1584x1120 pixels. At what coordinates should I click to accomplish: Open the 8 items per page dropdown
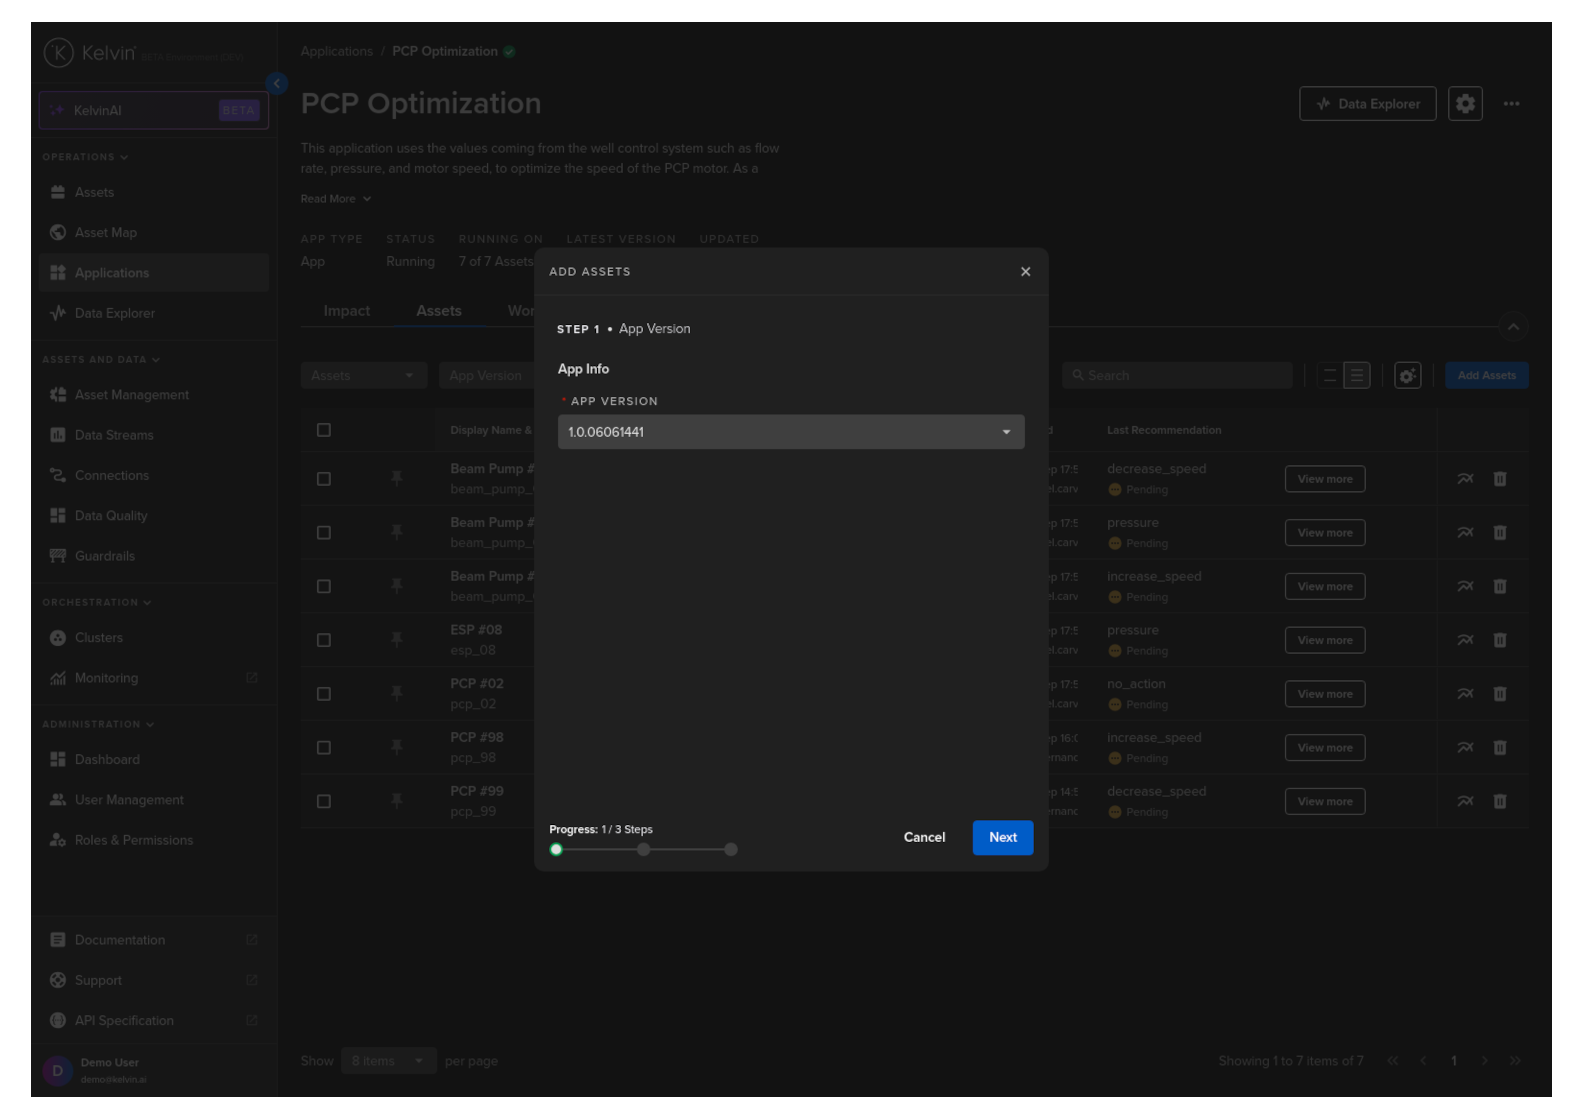[388, 1061]
